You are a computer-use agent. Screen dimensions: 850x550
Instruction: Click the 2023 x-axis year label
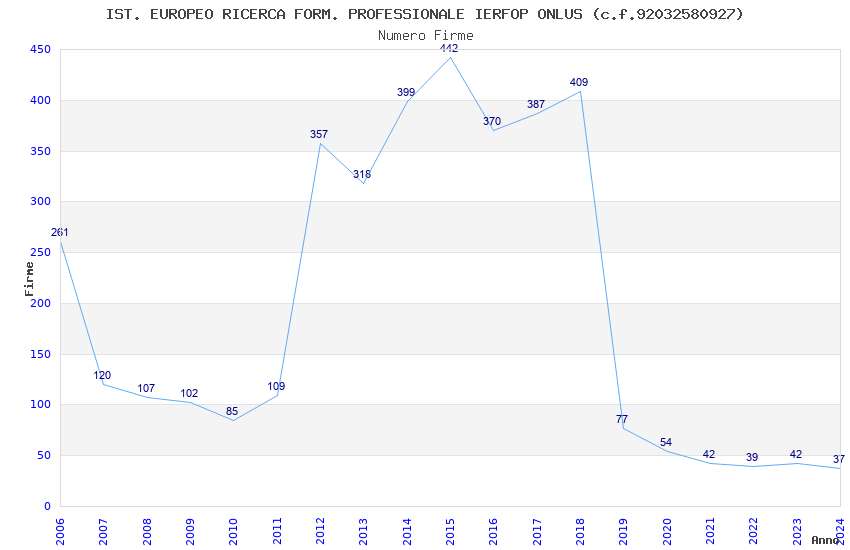[x=797, y=532]
